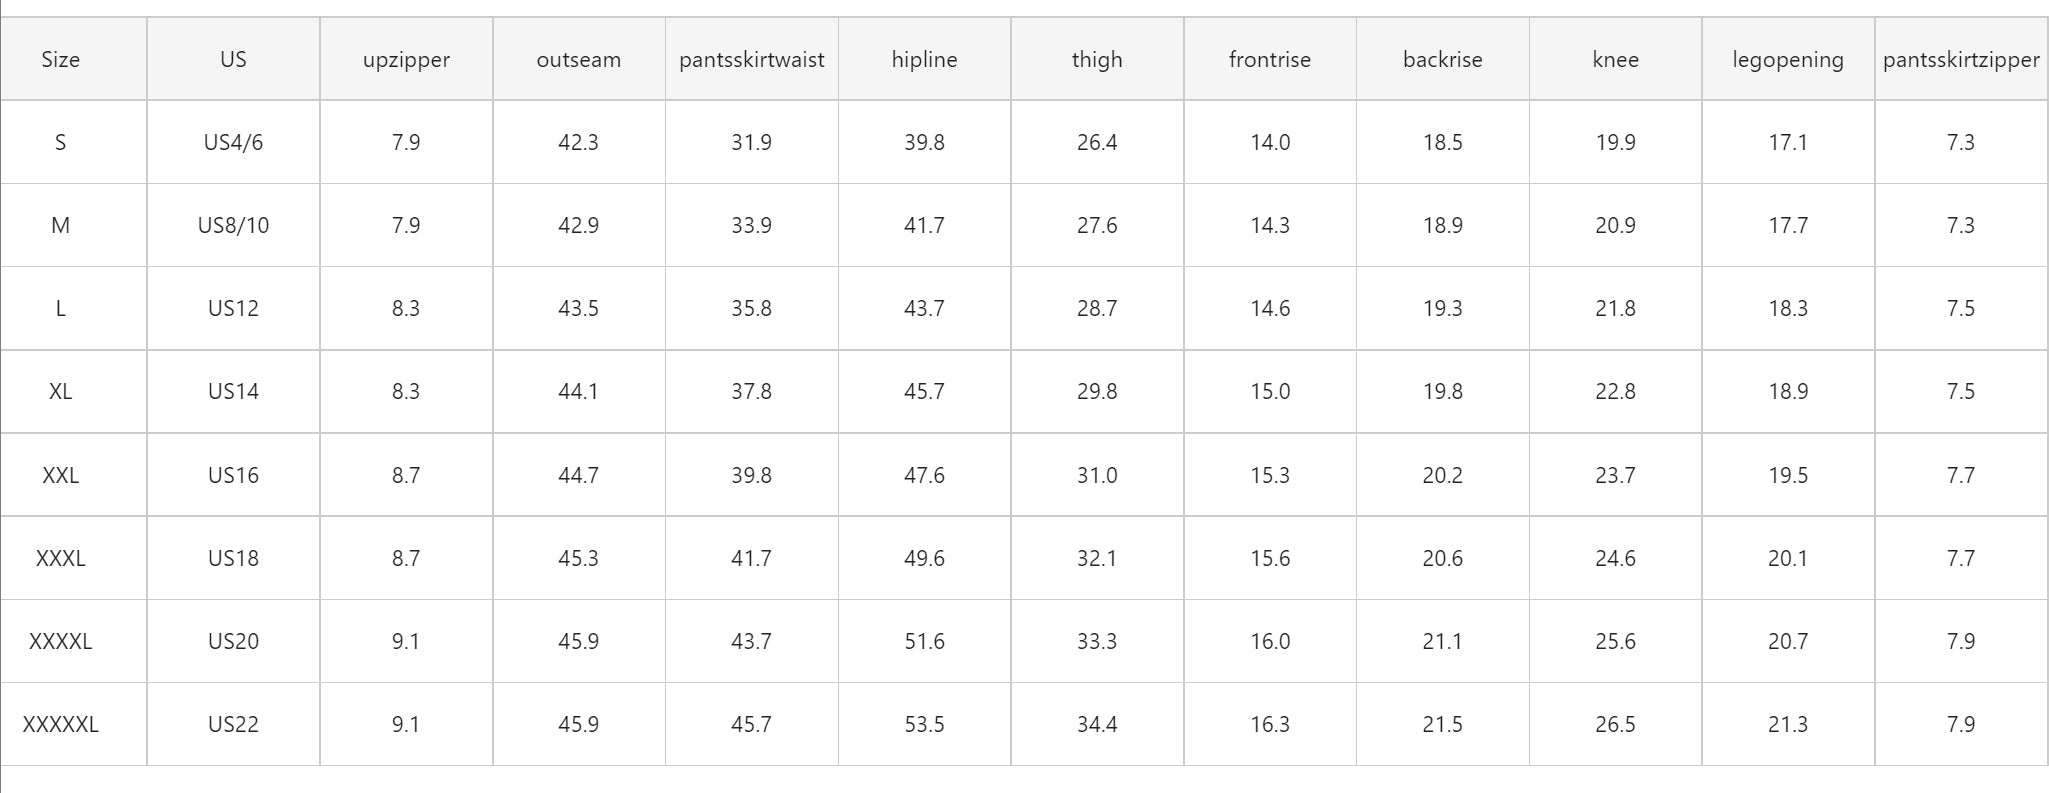
Task: Select the US16 cell
Action: (233, 475)
